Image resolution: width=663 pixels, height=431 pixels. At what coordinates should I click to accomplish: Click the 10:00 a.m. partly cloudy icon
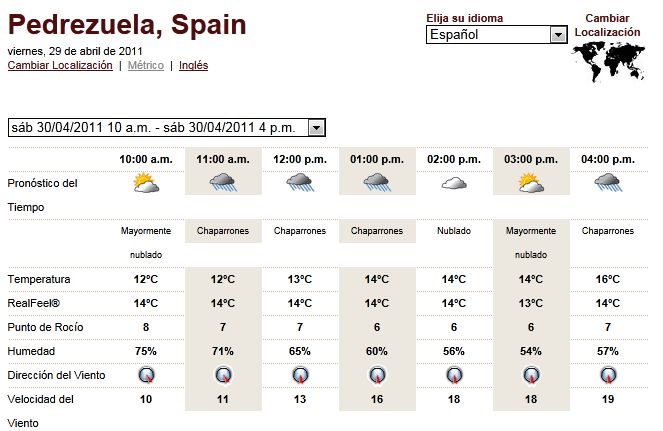[x=146, y=183]
